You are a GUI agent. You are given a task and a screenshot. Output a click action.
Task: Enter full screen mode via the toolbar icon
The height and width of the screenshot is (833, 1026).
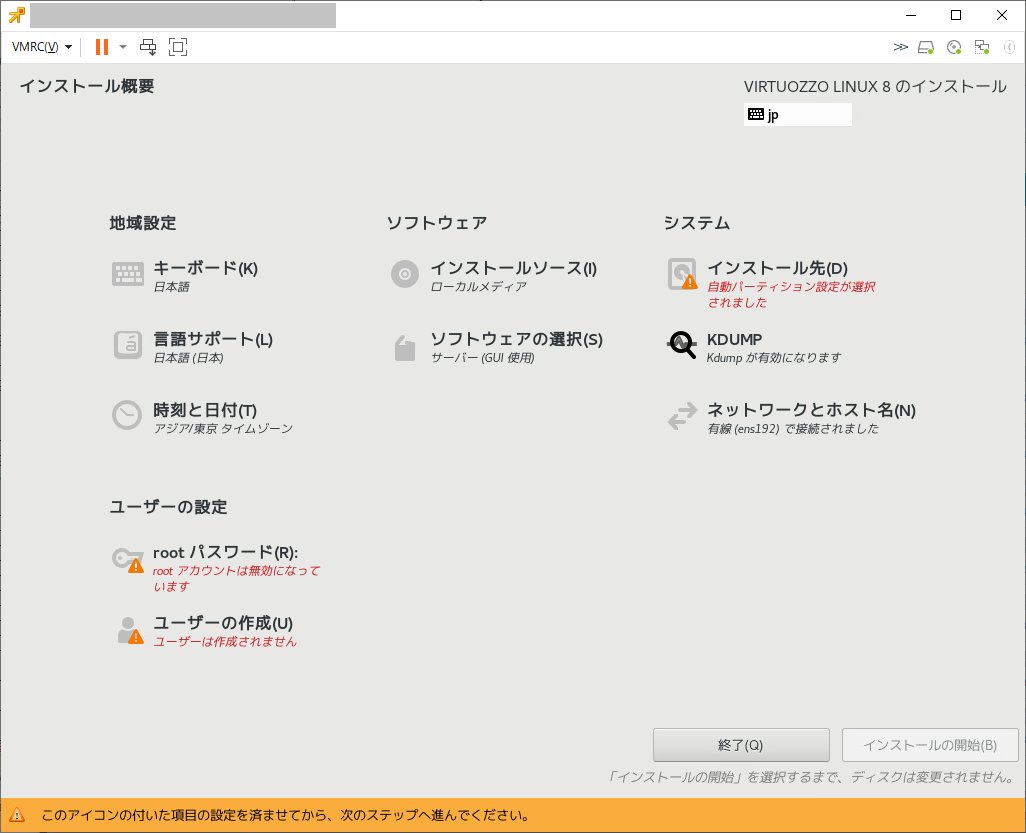coord(178,46)
